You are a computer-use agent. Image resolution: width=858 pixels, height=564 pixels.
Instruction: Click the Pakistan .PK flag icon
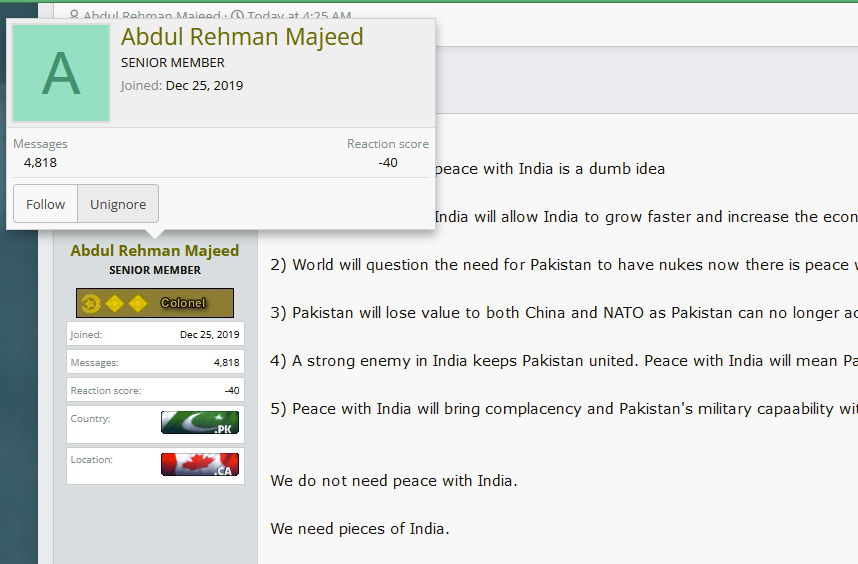200,423
